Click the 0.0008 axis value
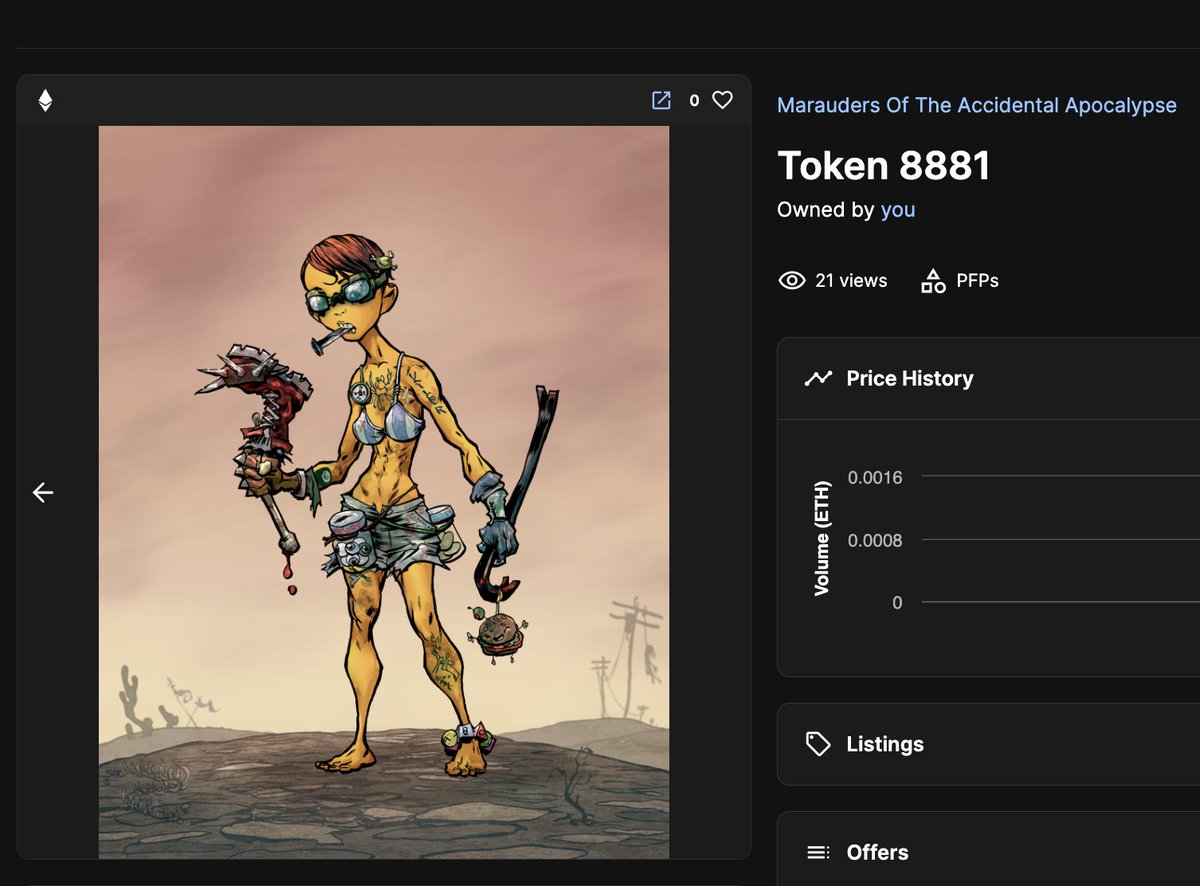The height and width of the screenshot is (886, 1200). click(875, 540)
